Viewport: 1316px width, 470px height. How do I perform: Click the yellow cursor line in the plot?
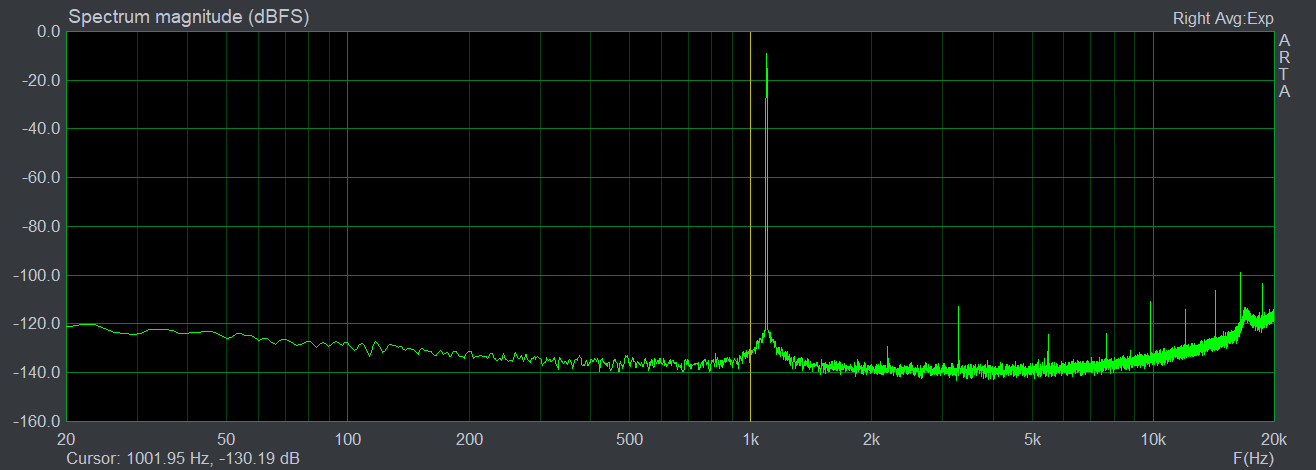point(750,200)
